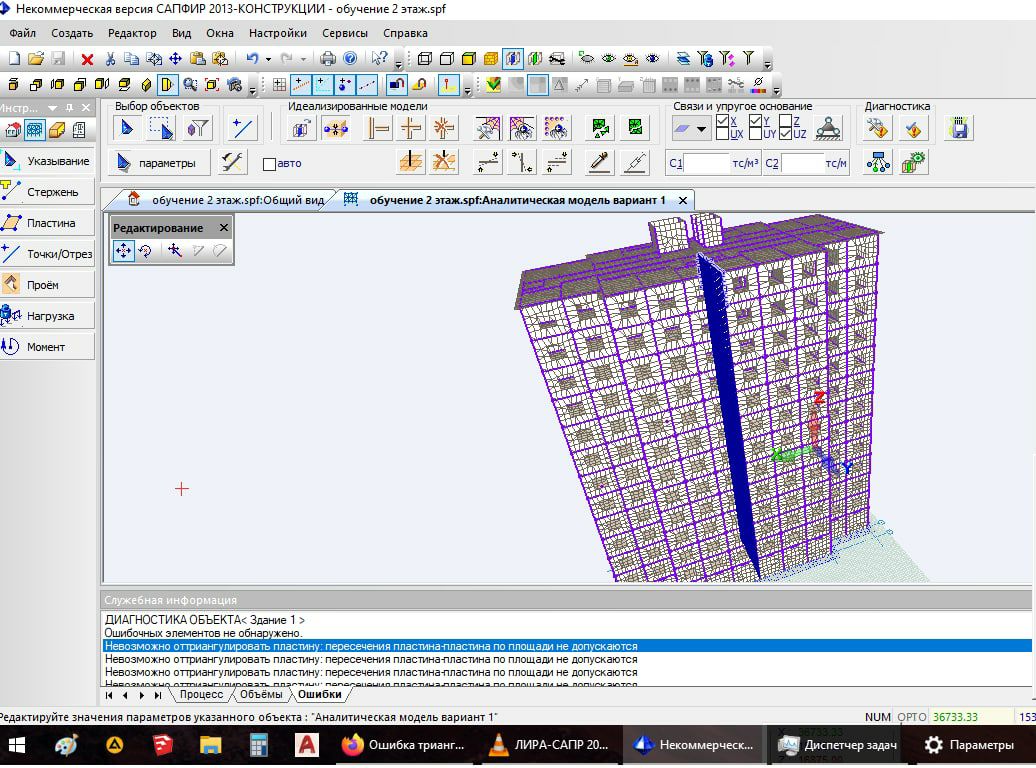1036x768 pixels.
Task: Expand the Инстр... panel dropdown arrow
Action: pyautogui.click(x=52, y=108)
